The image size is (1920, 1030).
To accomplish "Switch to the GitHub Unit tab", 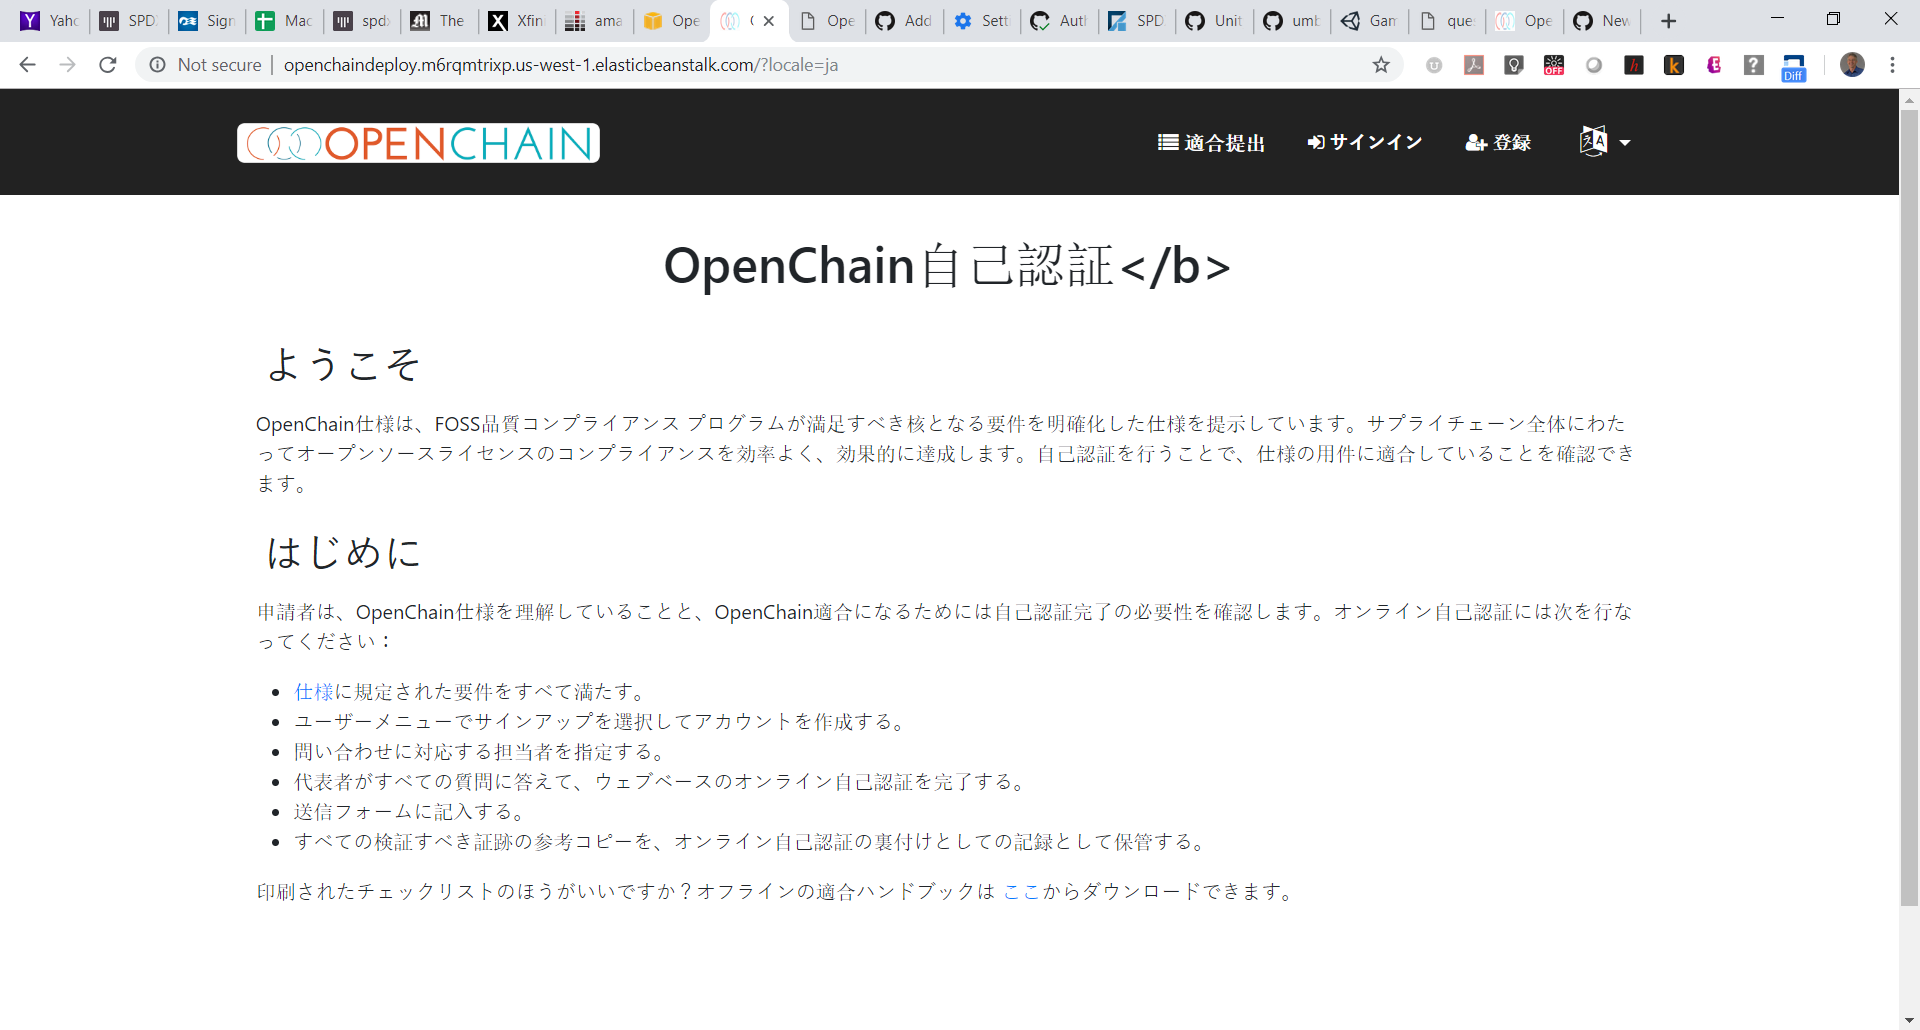I will point(1213,20).
